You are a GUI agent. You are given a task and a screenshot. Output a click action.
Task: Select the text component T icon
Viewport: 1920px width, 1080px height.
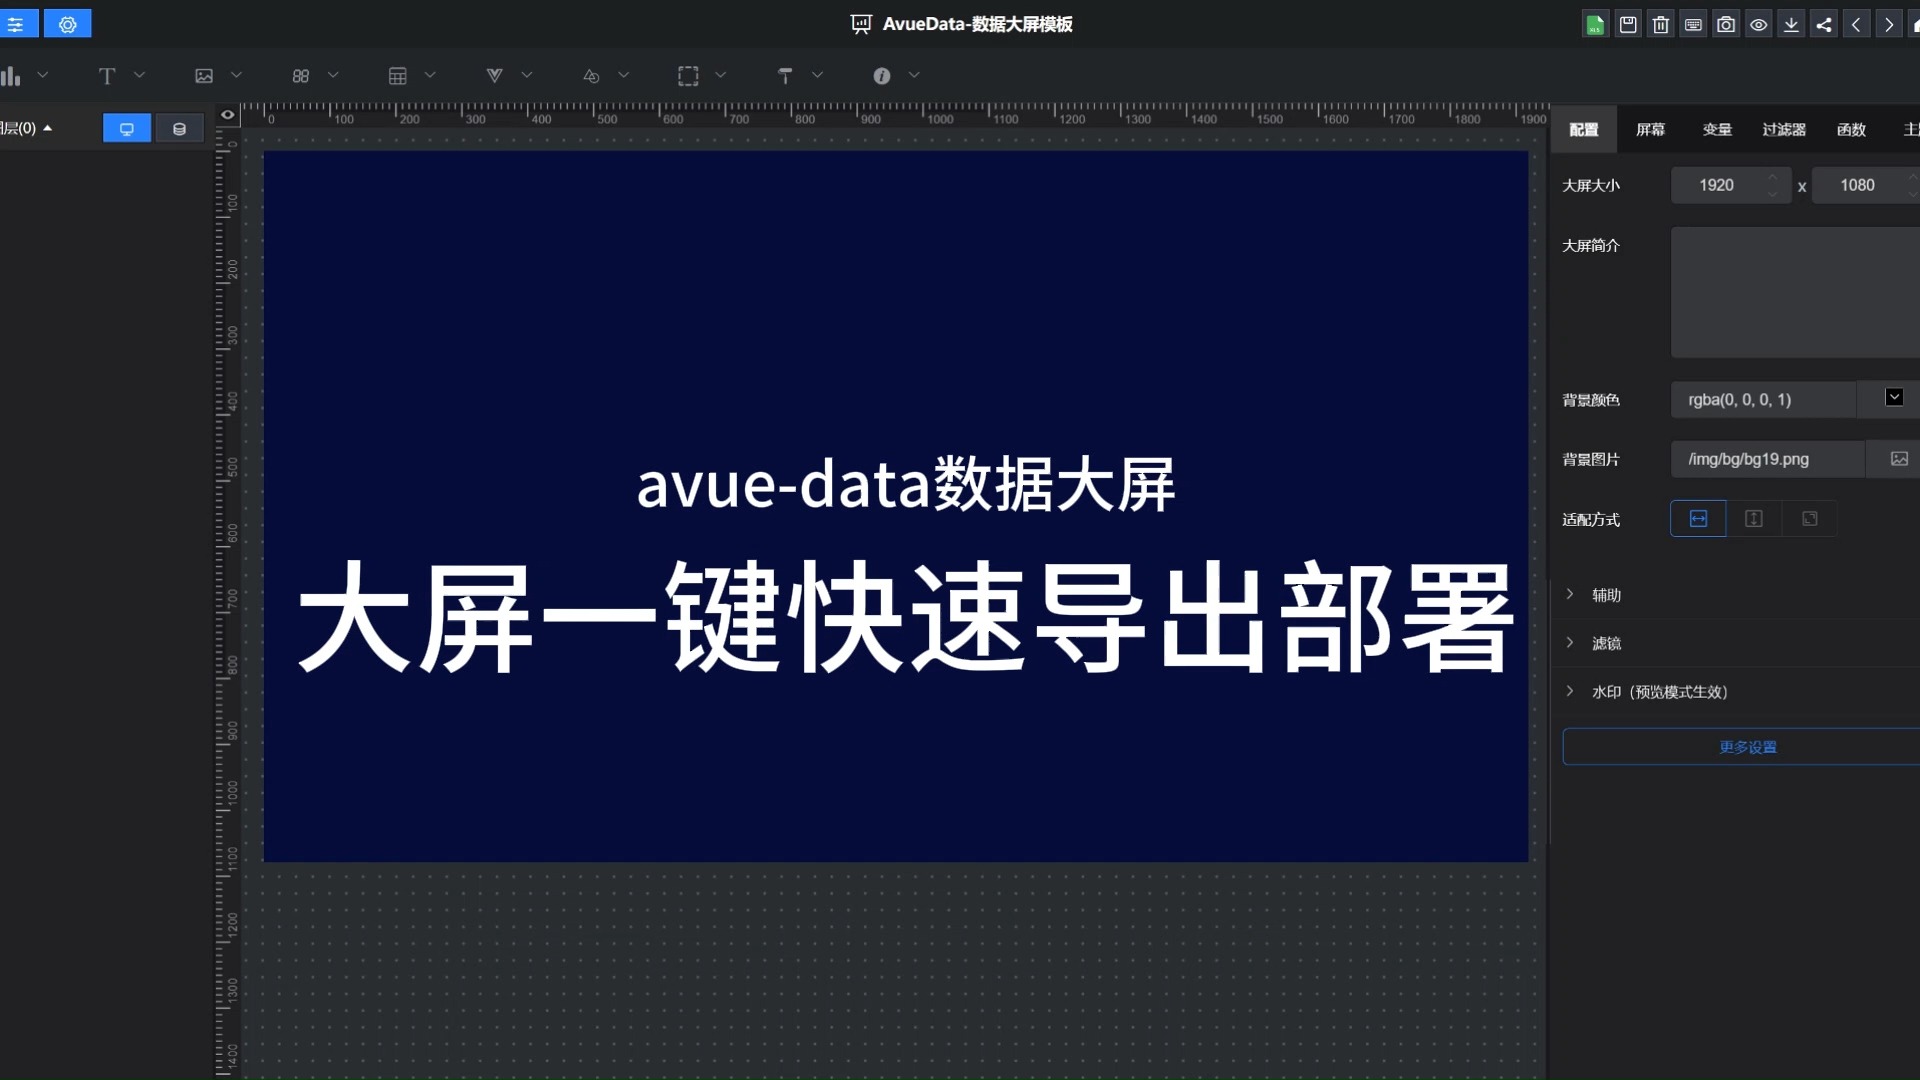coord(107,76)
